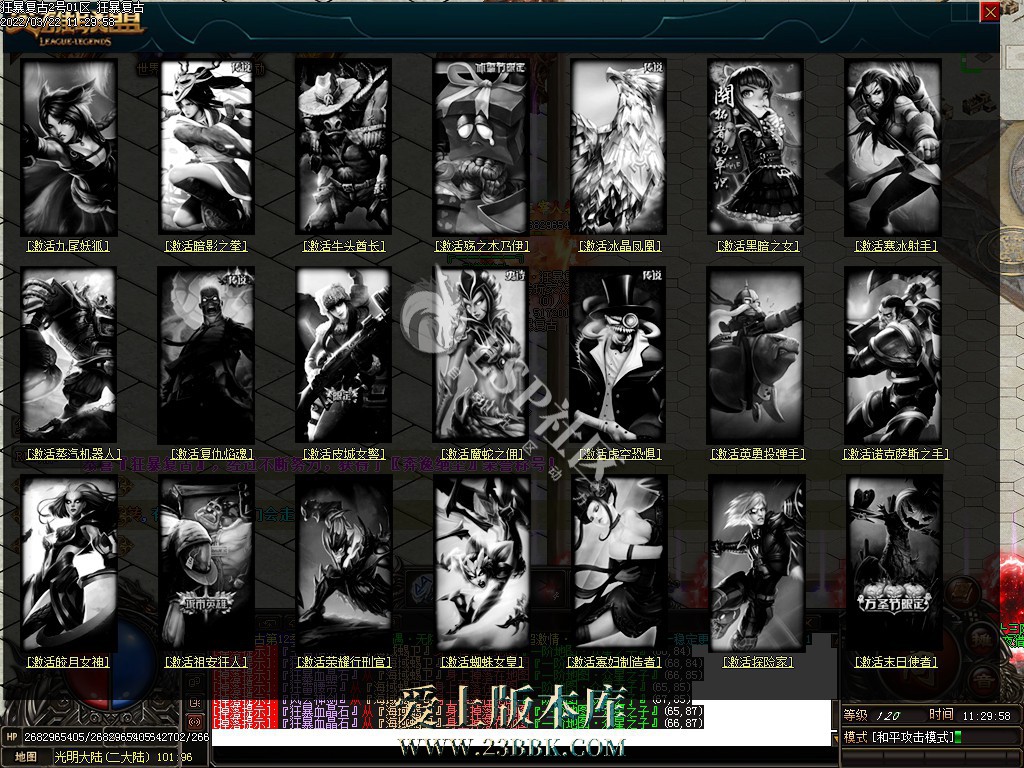Click the 激活冰晶凤凰 link
The width and height of the screenshot is (1024, 768).
620,246
